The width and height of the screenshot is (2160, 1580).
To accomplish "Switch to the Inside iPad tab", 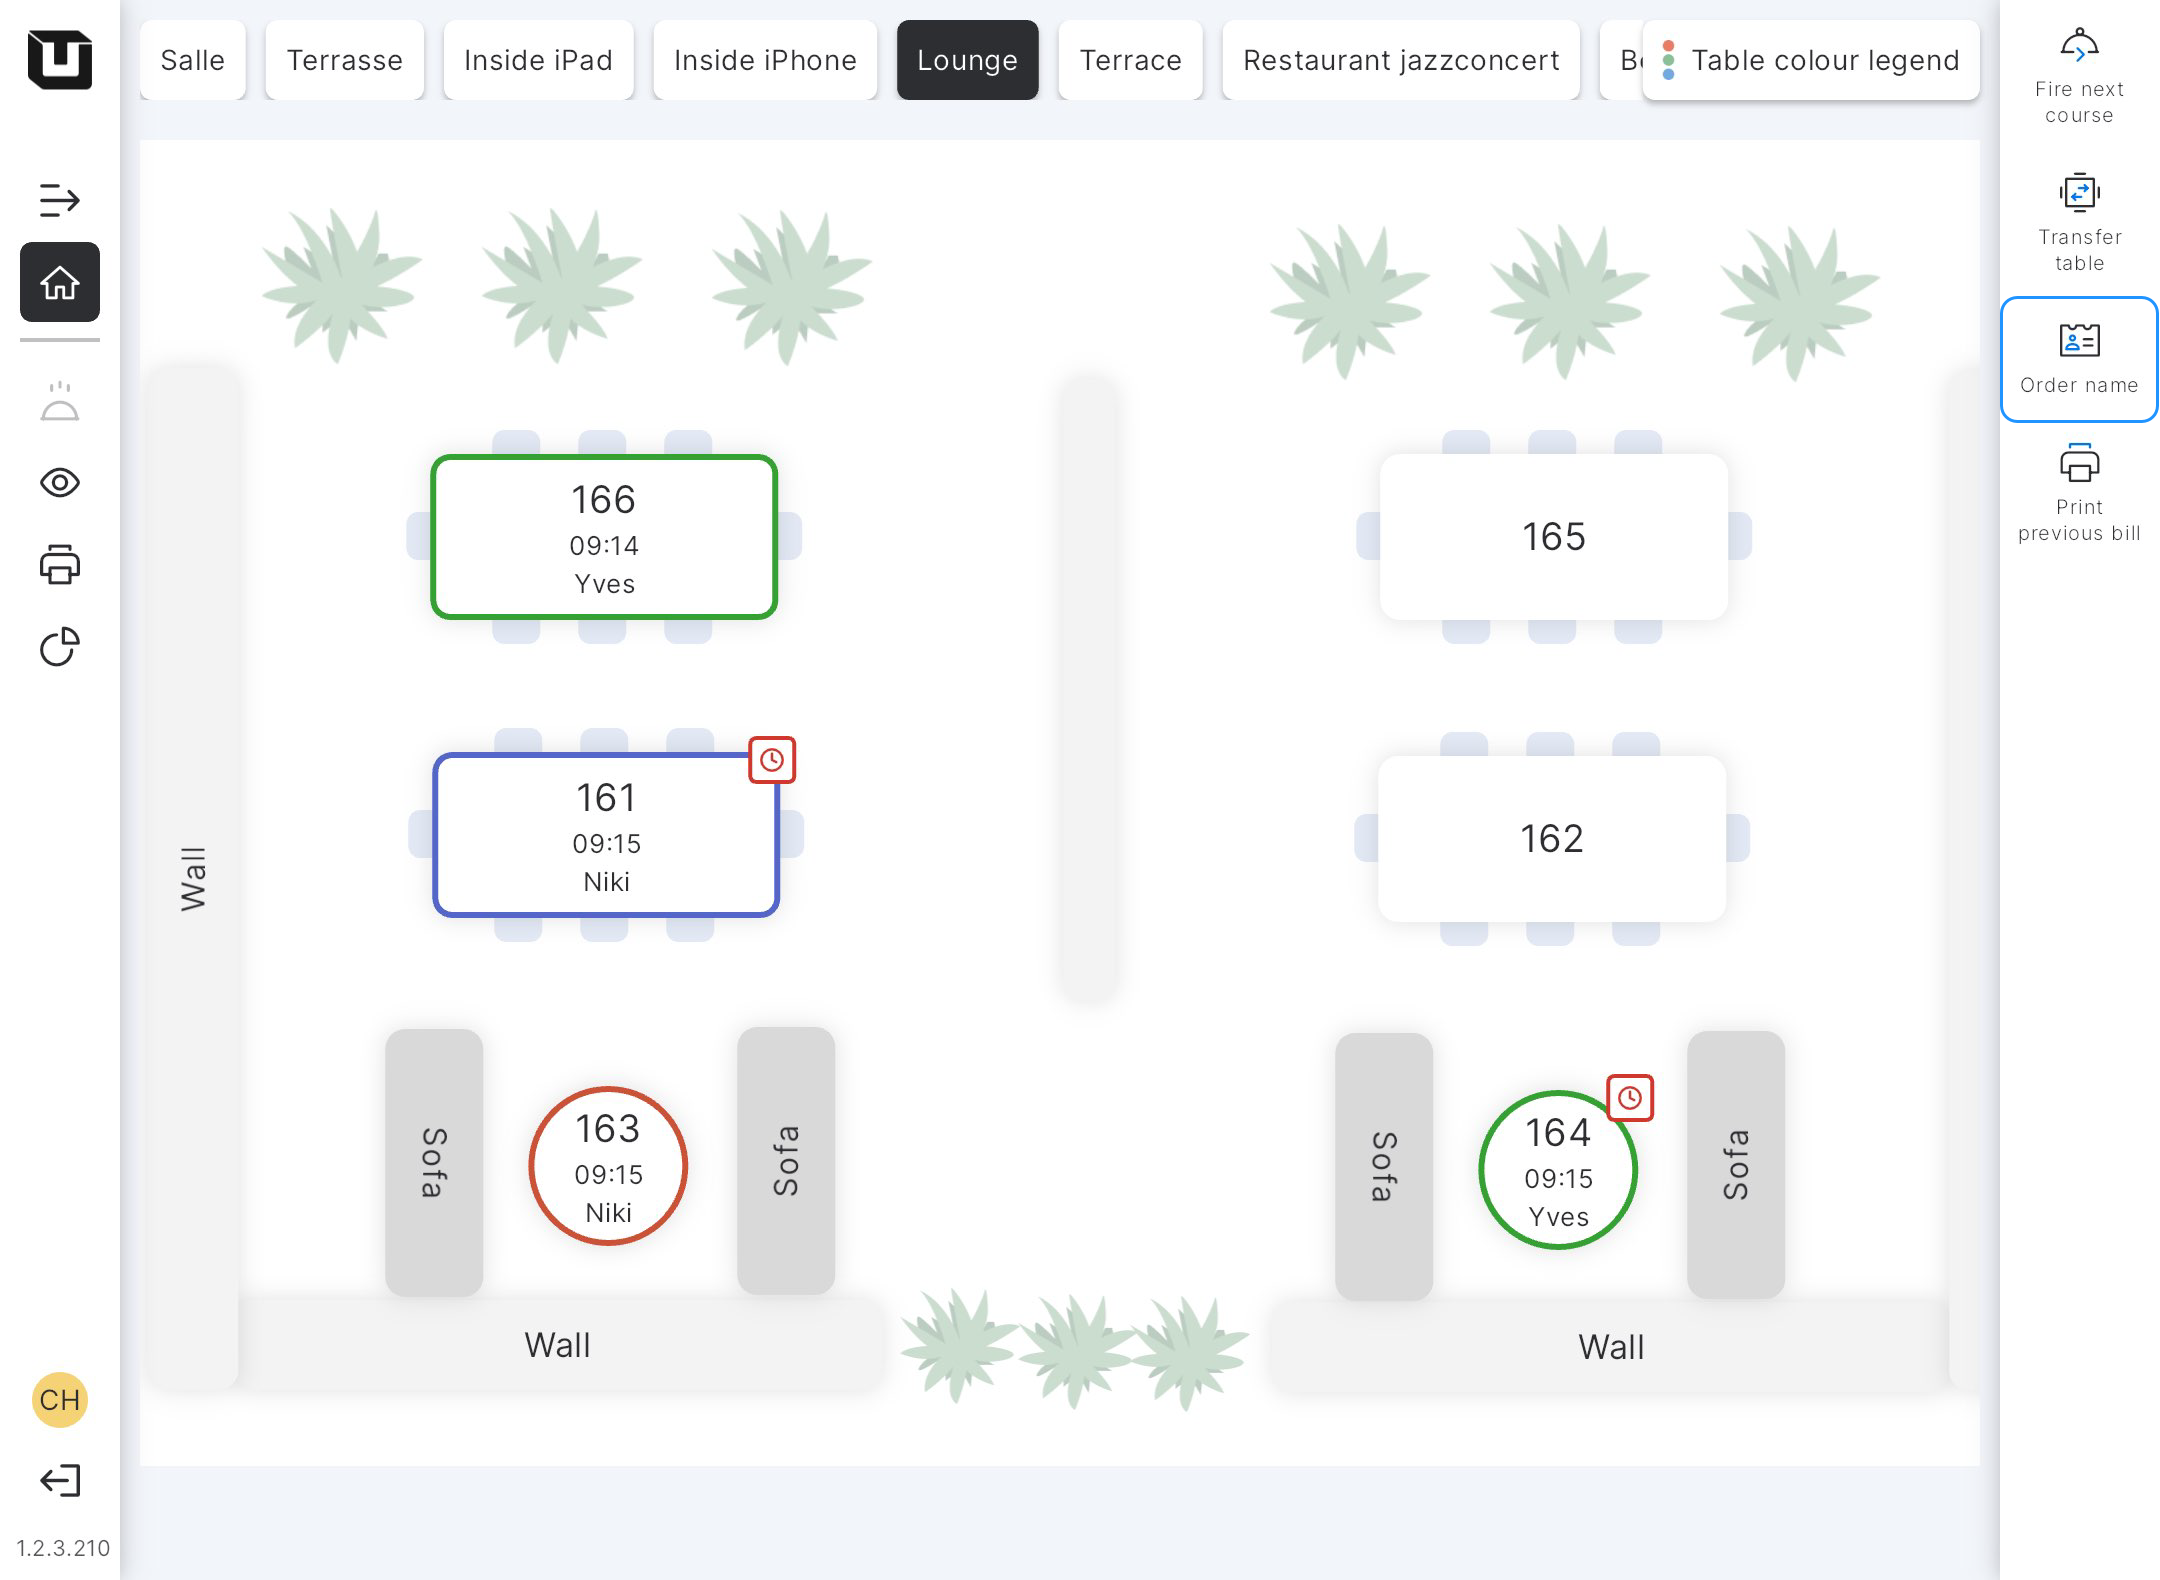I will click(538, 60).
